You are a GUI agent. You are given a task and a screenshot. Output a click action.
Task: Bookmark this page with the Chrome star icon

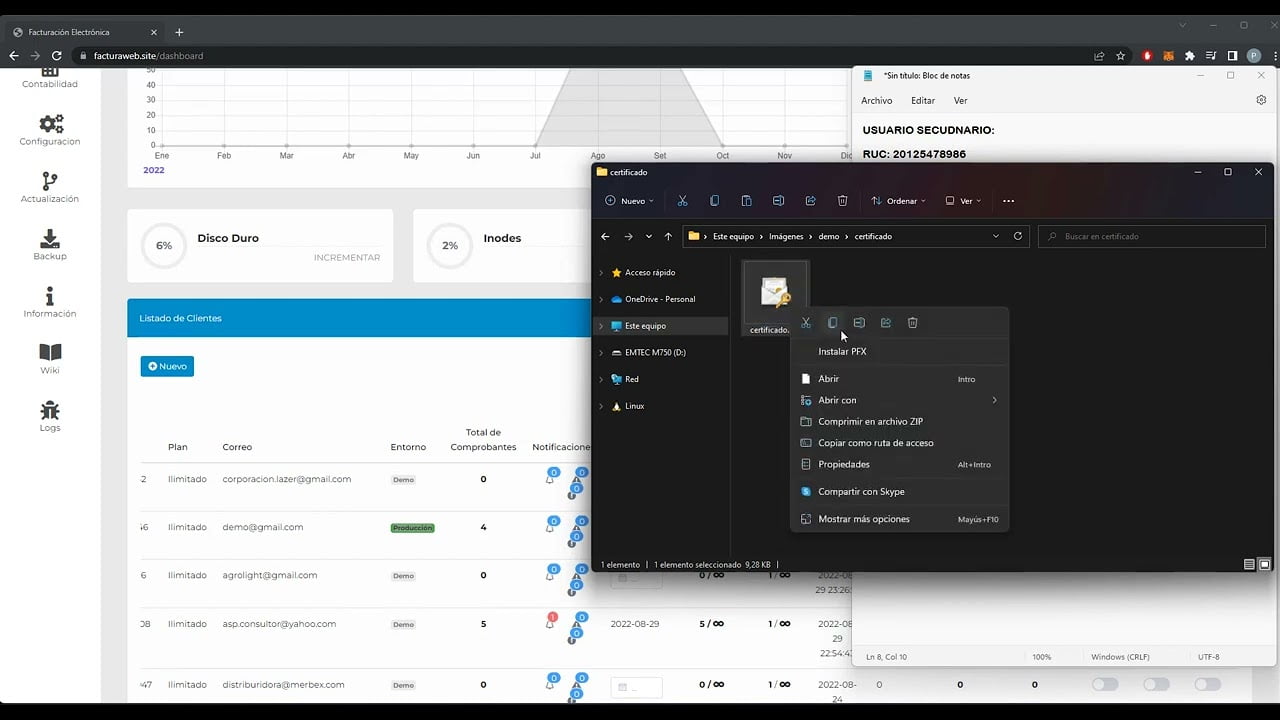tap(1121, 56)
